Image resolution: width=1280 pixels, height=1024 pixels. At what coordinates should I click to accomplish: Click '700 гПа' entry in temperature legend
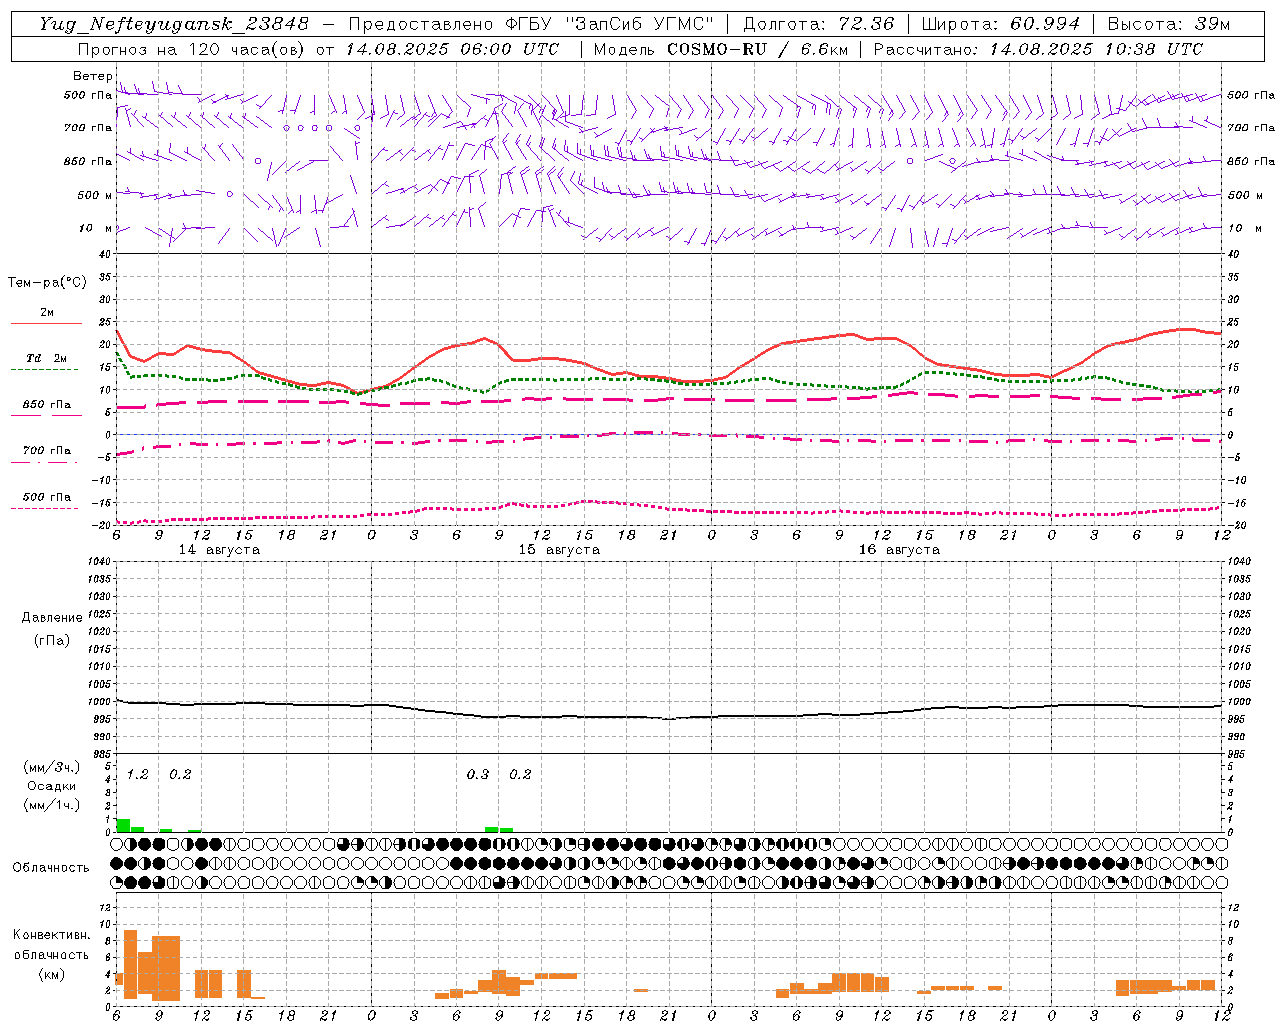click(x=47, y=451)
